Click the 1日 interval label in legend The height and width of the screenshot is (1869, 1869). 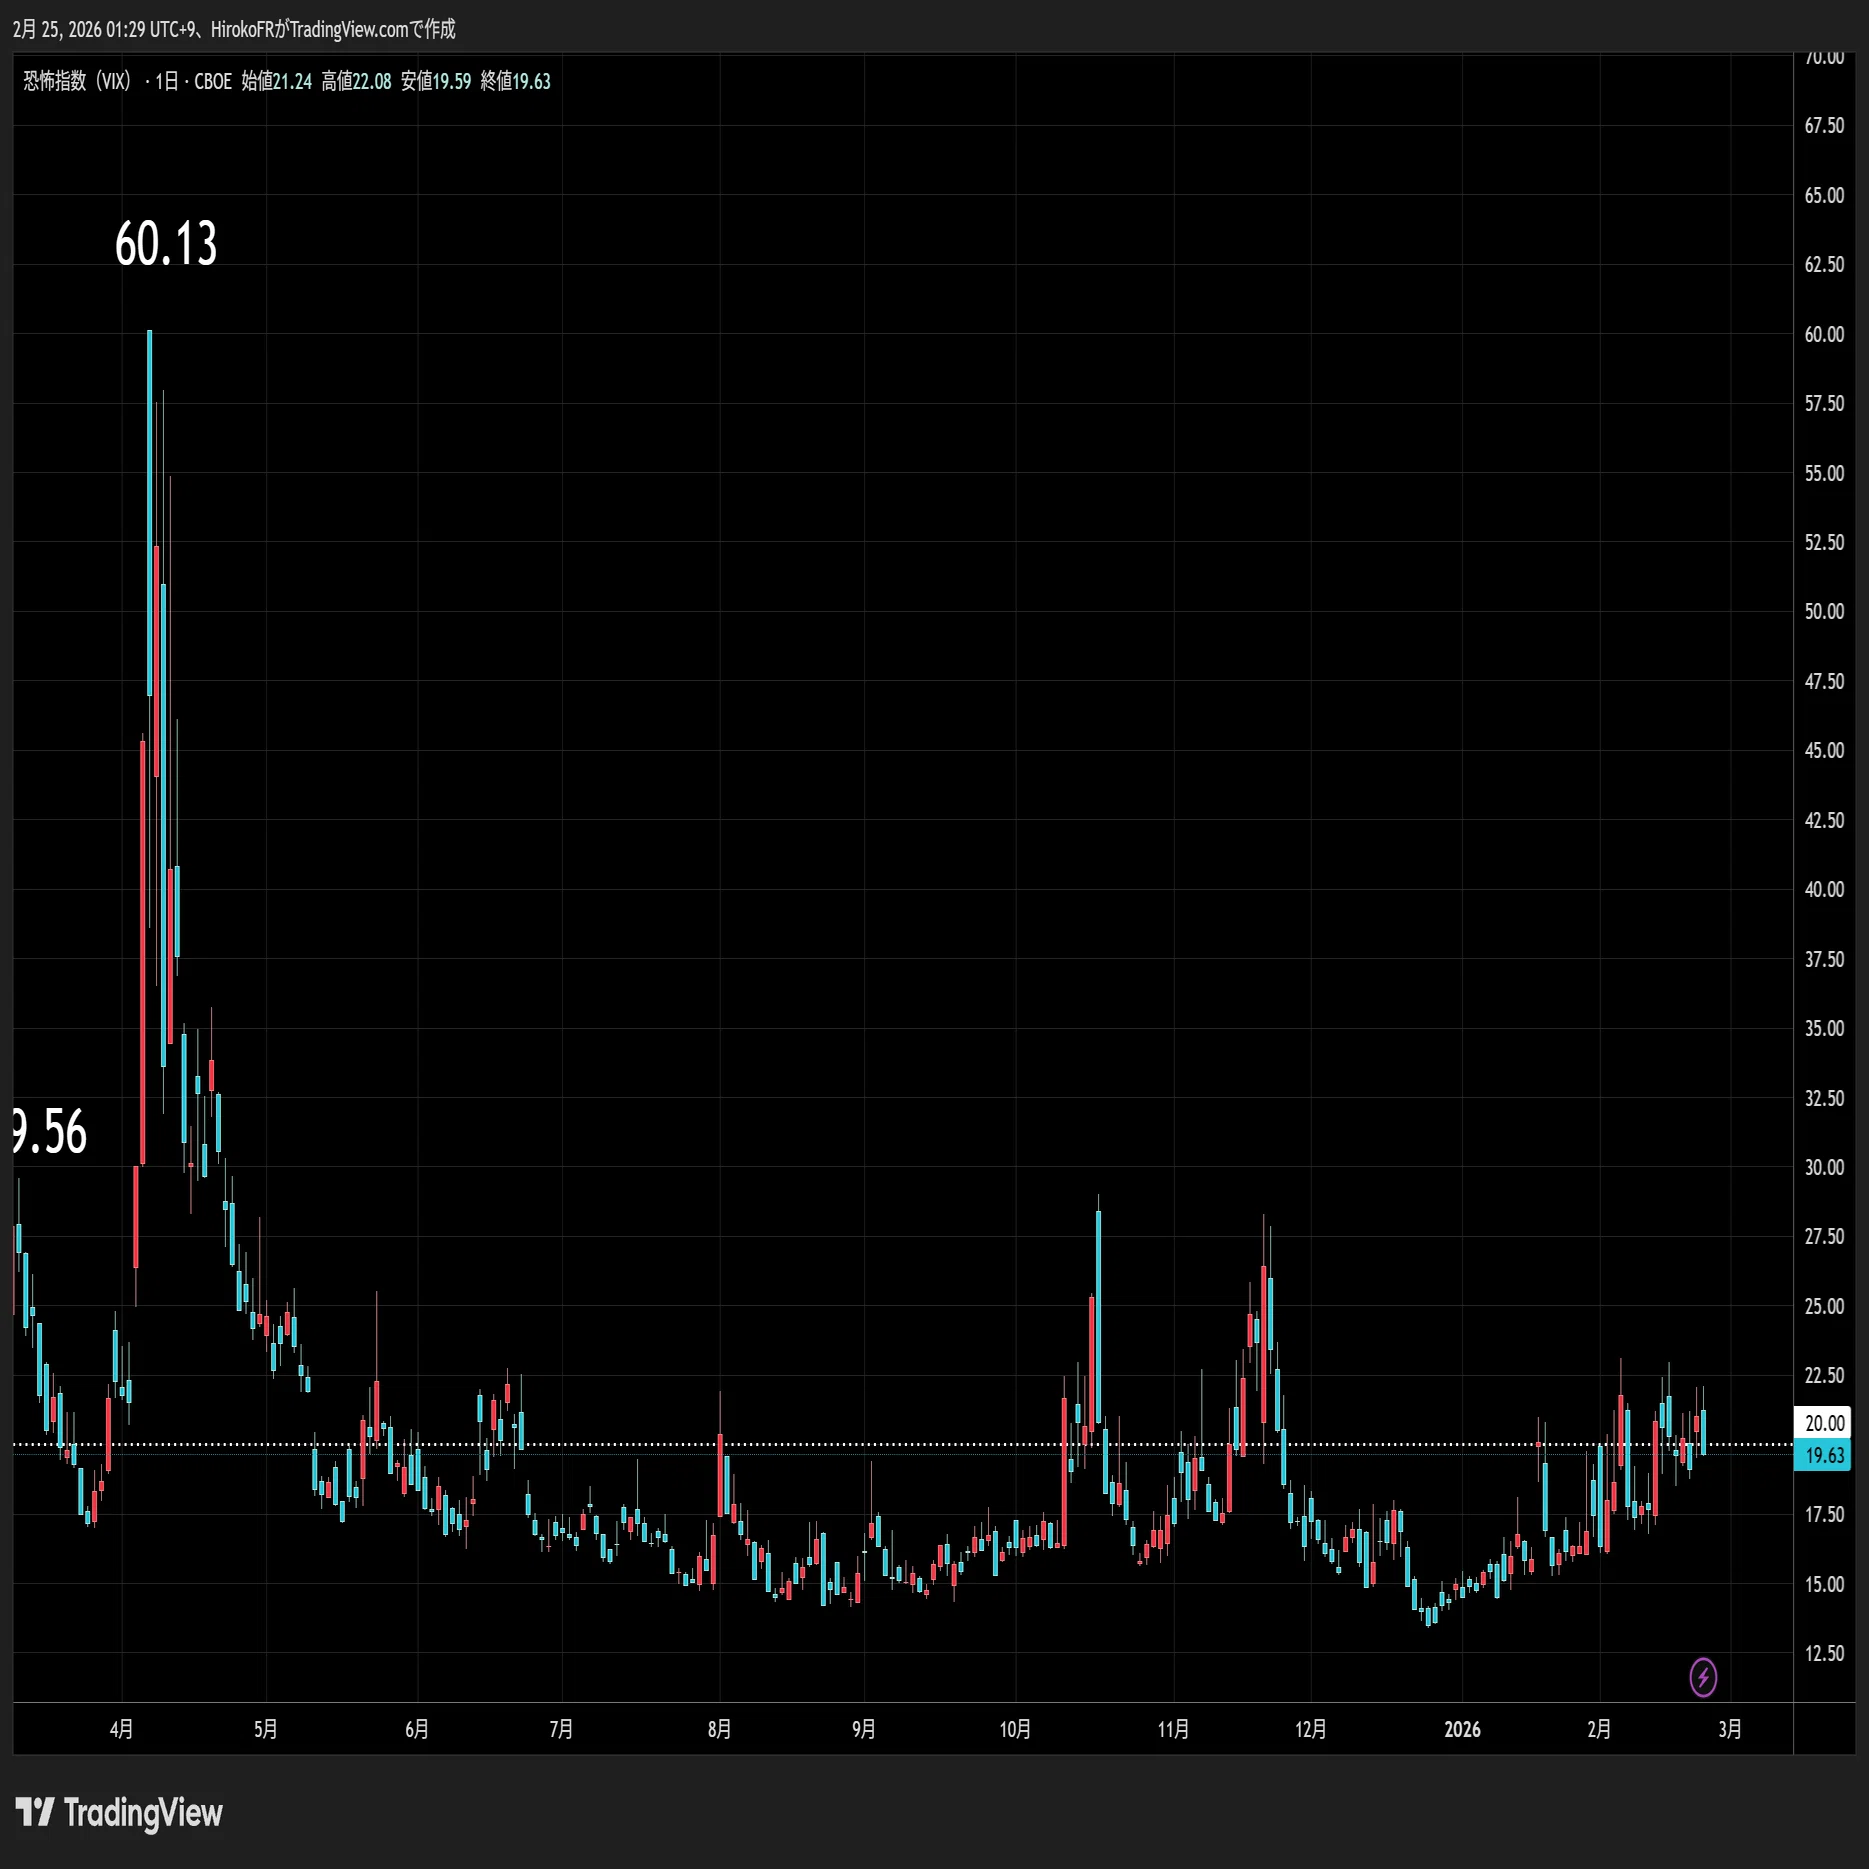(x=166, y=81)
